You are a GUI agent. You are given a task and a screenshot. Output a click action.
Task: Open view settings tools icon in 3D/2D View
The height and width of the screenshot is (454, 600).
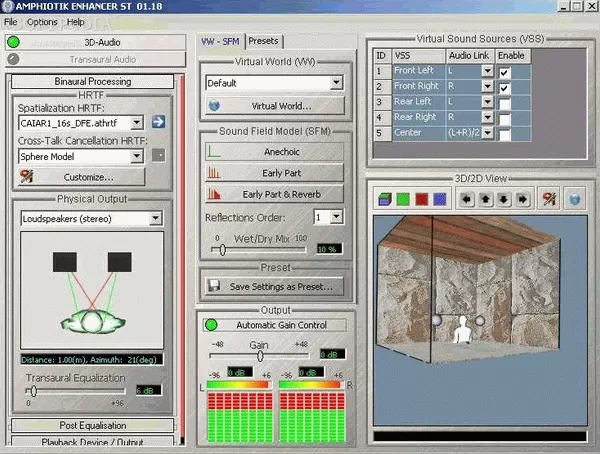549,199
